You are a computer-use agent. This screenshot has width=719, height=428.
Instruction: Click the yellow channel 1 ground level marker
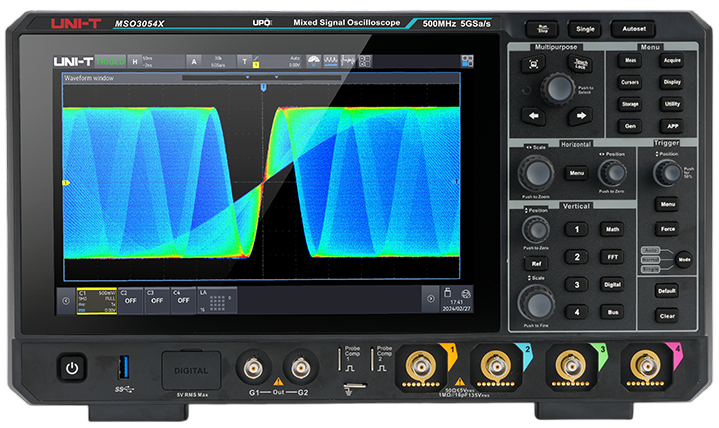66,183
